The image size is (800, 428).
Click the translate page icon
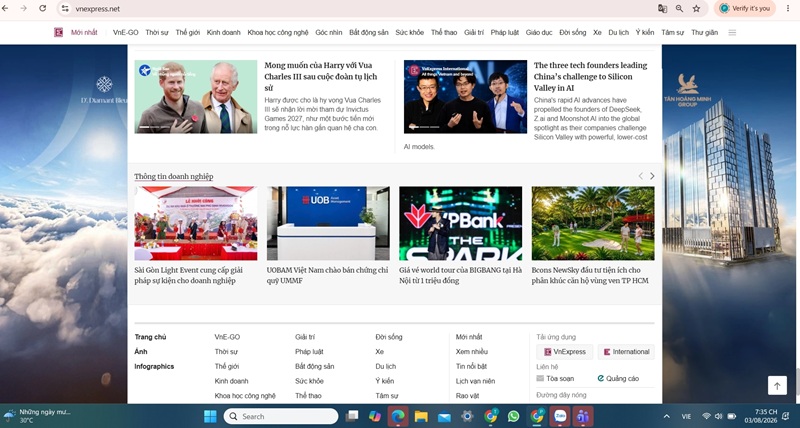tap(662, 9)
